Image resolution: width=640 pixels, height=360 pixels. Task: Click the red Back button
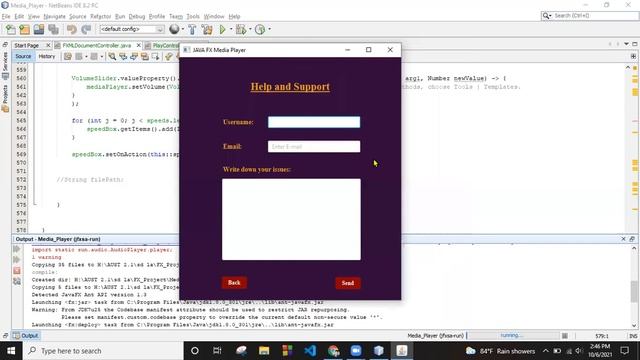(234, 282)
